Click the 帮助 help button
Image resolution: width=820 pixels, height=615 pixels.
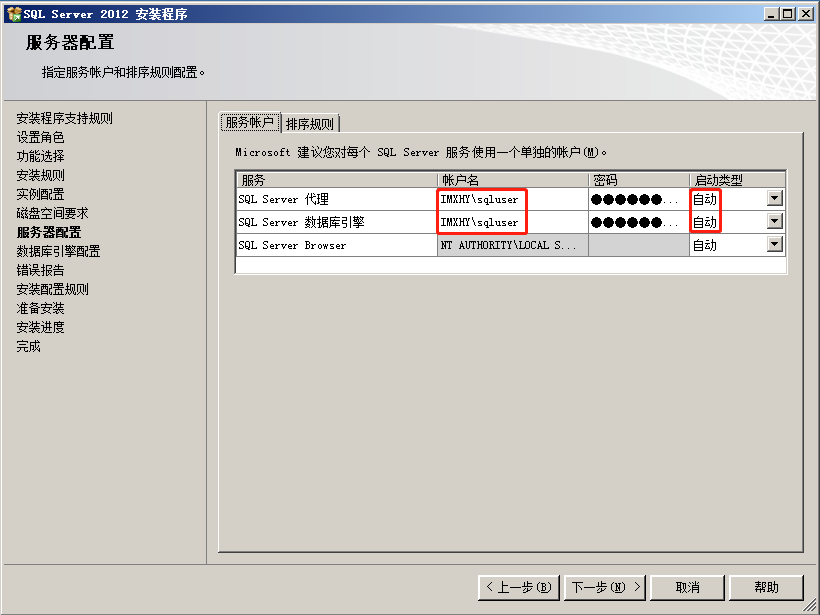click(x=766, y=587)
